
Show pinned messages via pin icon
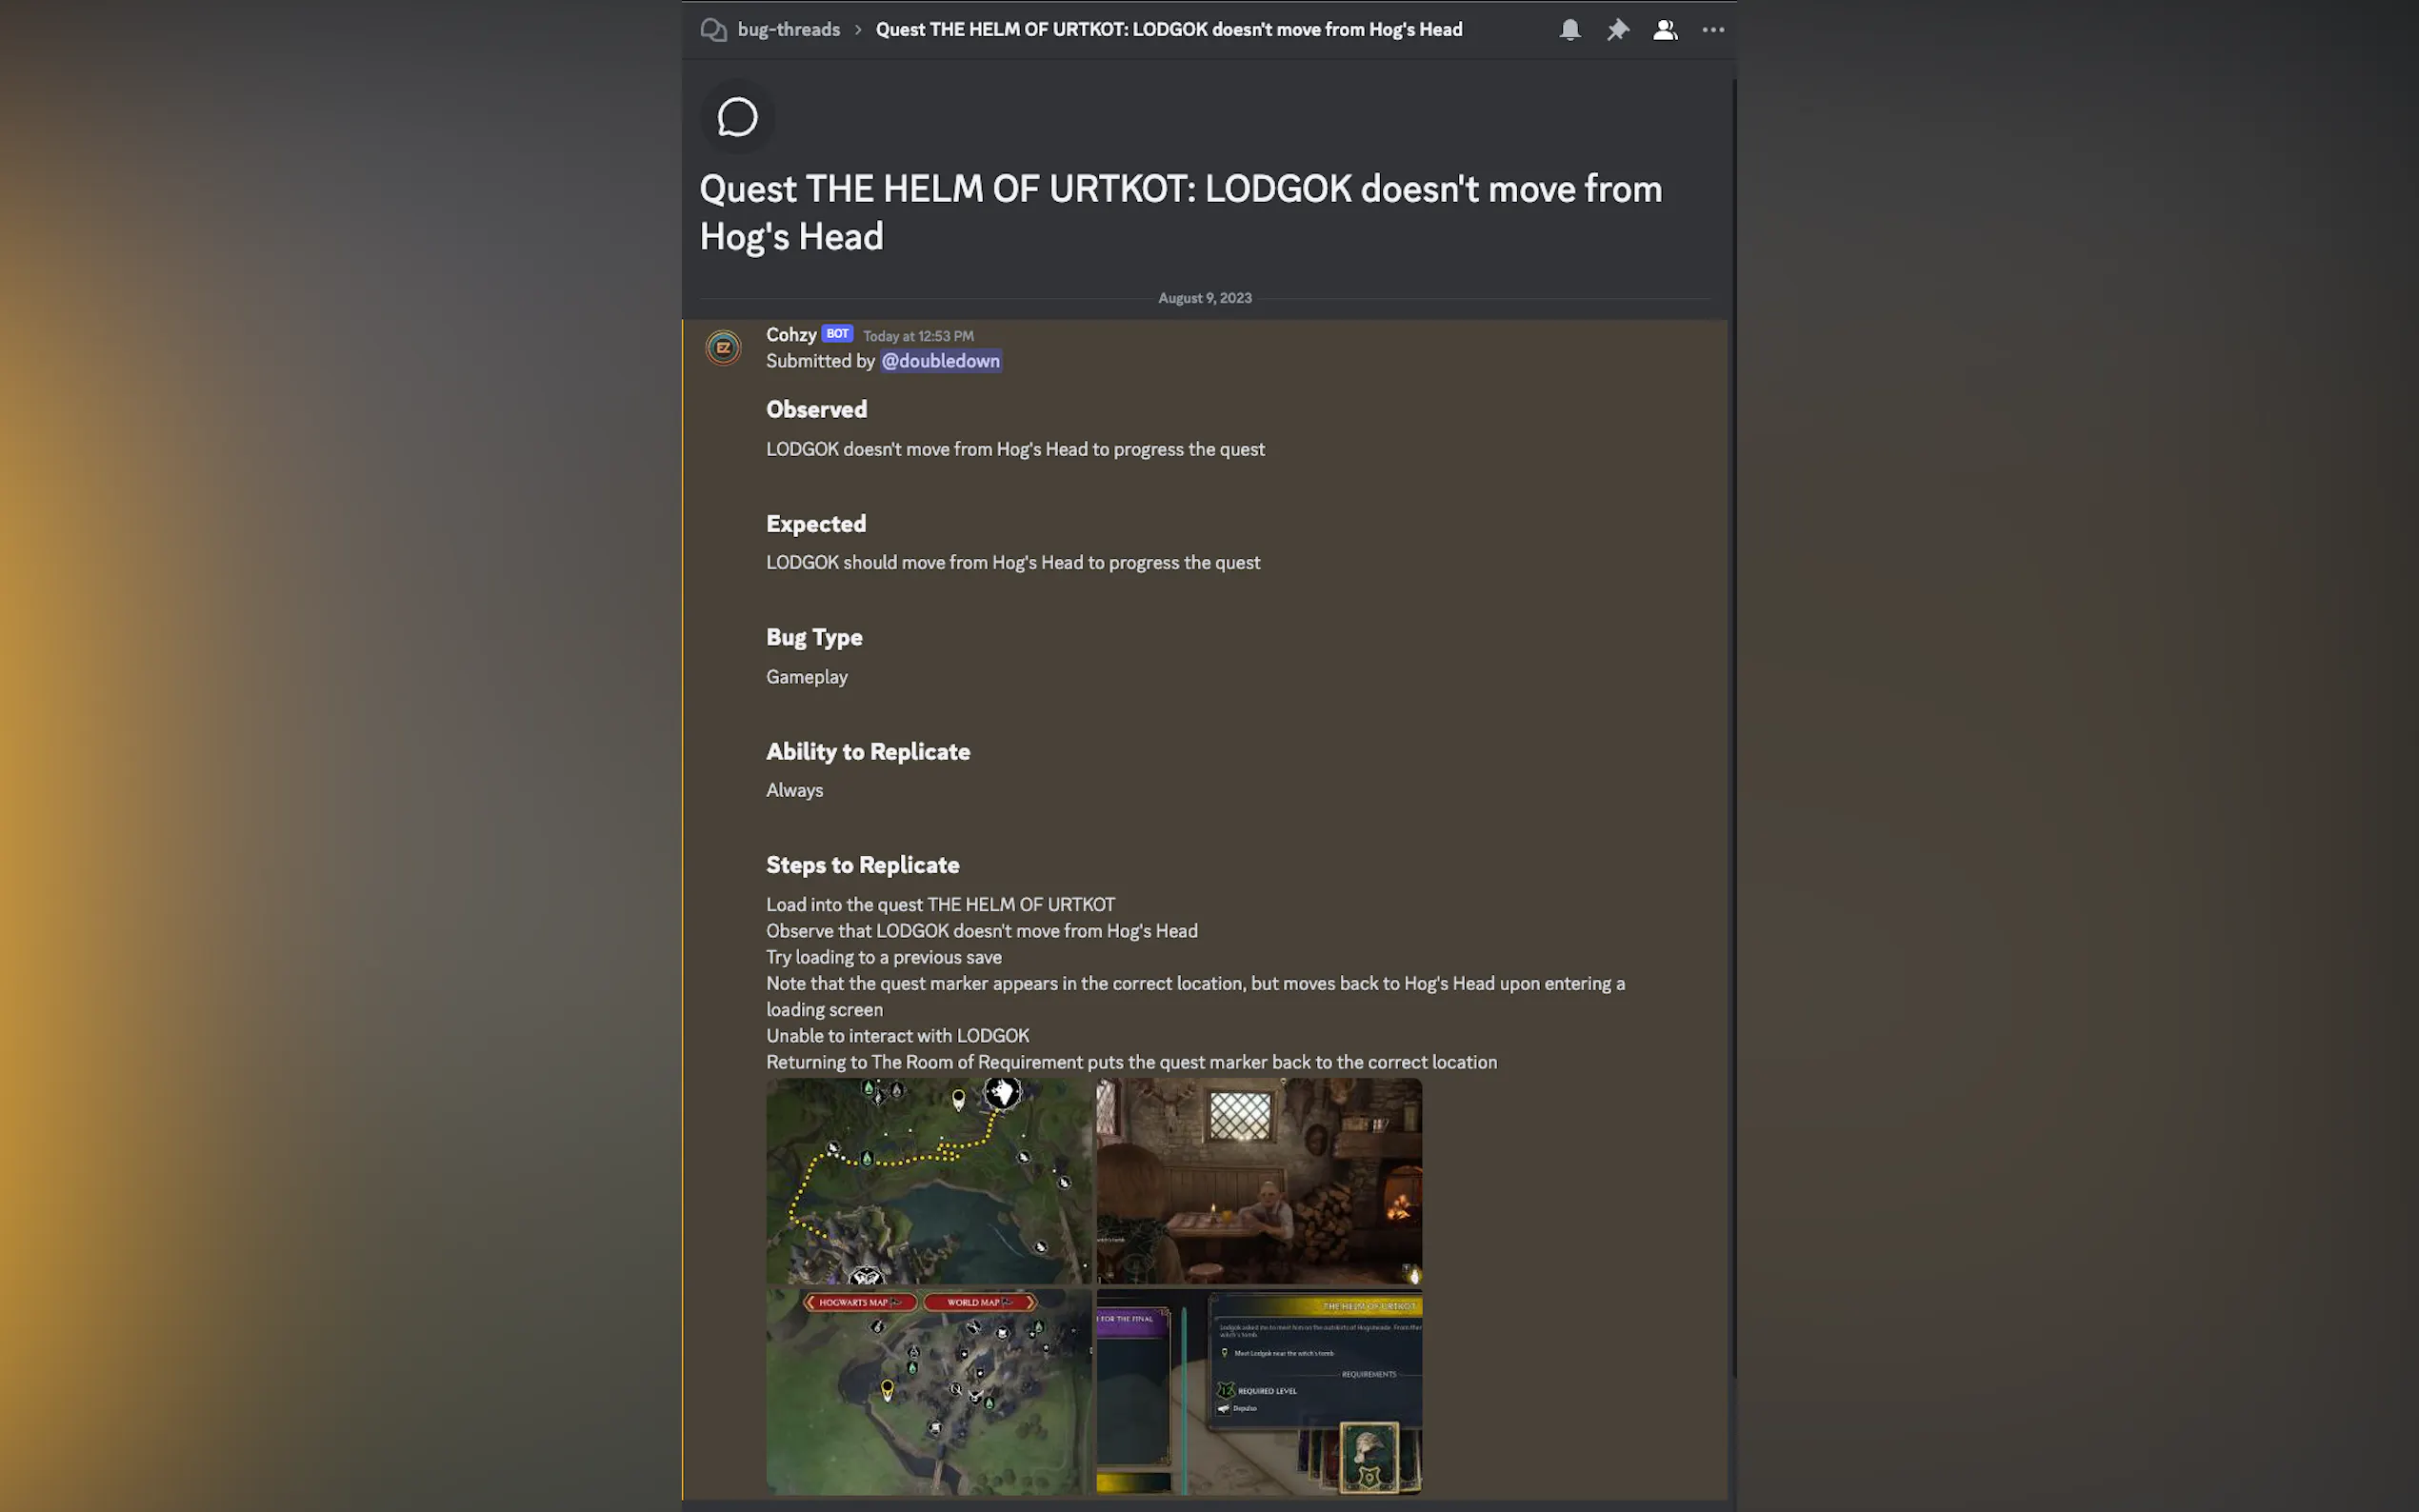pos(1617,30)
